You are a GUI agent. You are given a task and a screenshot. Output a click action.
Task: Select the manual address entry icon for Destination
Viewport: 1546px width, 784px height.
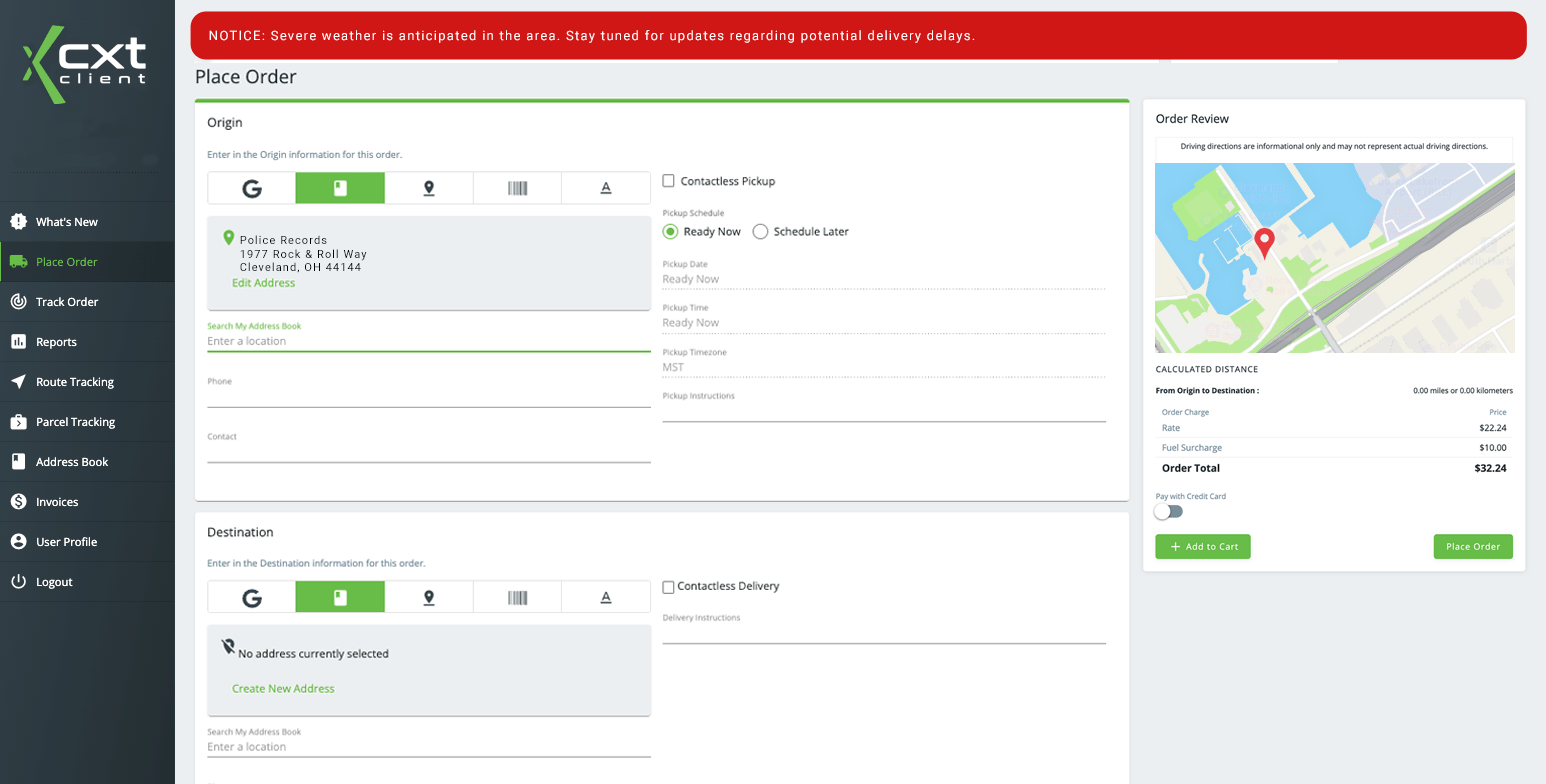(x=605, y=596)
